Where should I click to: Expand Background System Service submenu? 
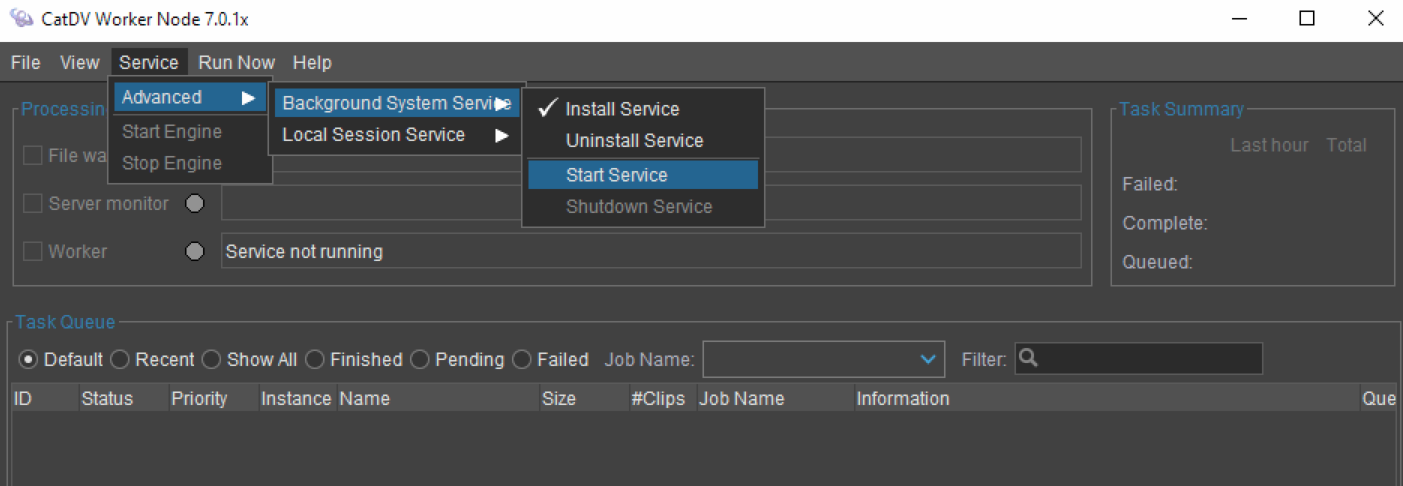[x=396, y=103]
